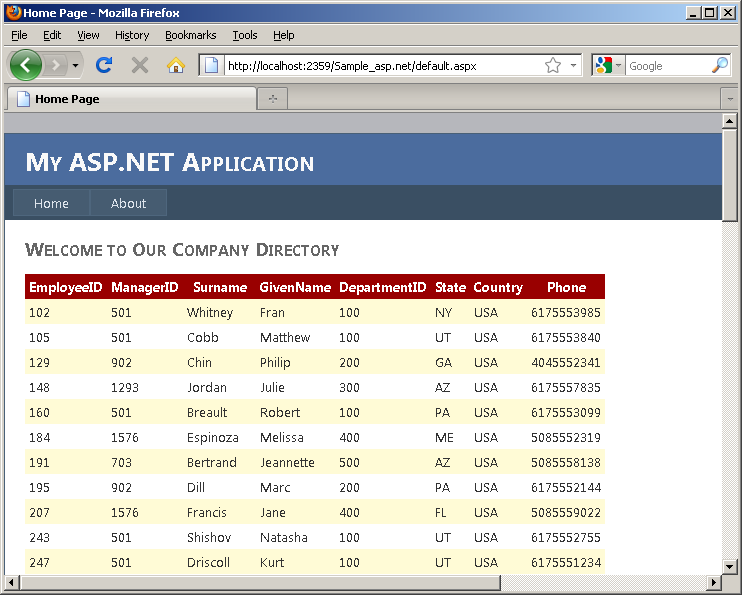This screenshot has width=742, height=595.
Task: Click the Phone column header
Action: (566, 287)
